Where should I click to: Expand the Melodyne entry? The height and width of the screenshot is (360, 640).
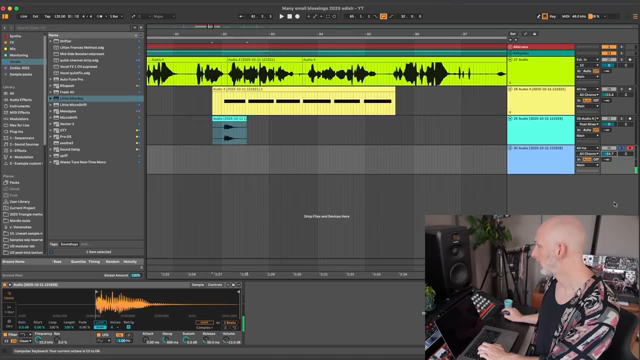click(x=51, y=111)
